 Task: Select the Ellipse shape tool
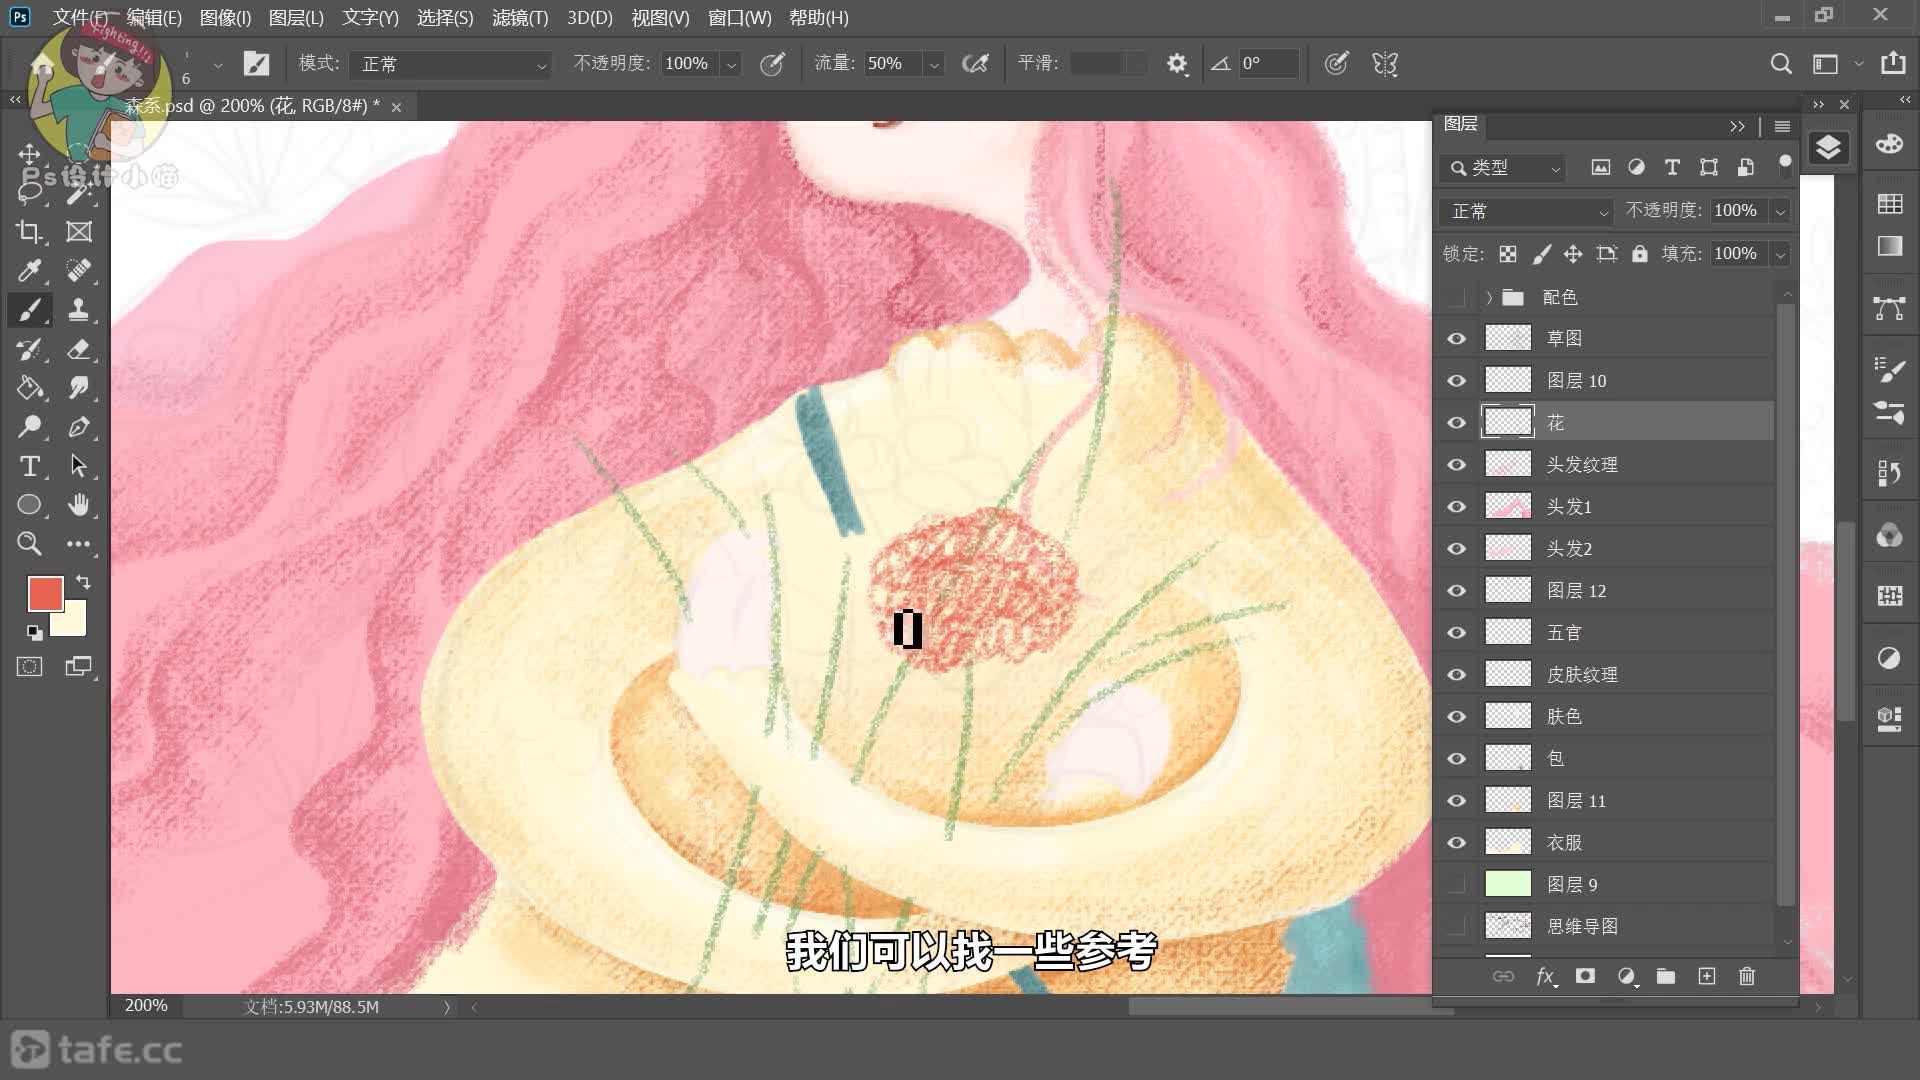click(x=29, y=505)
